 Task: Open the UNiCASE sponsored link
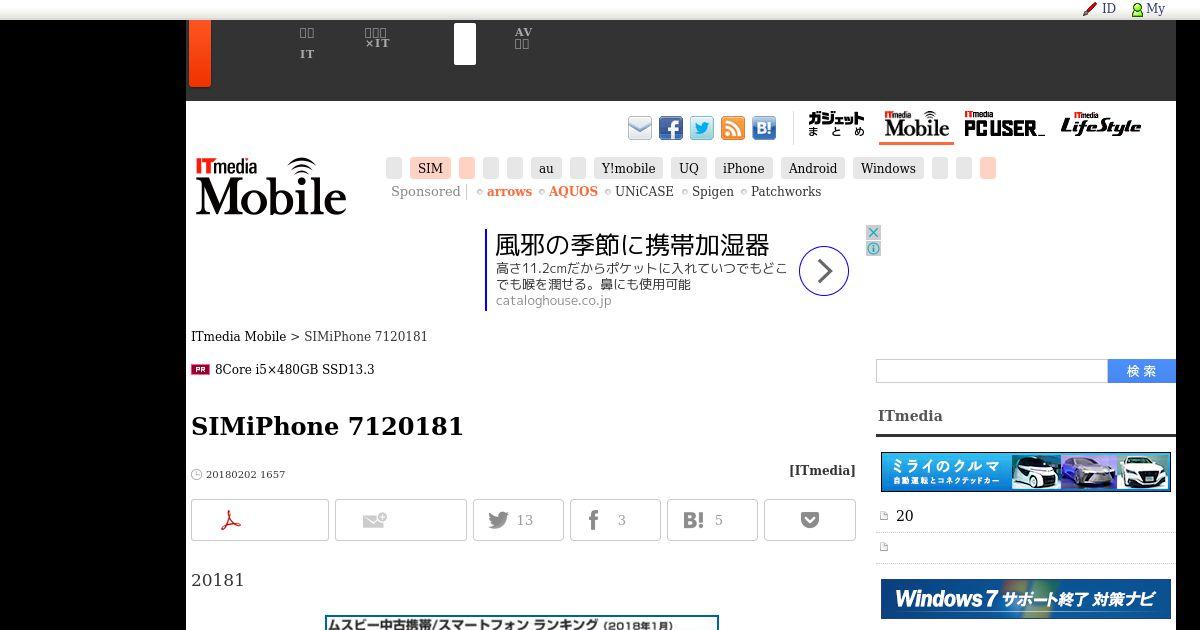click(644, 192)
